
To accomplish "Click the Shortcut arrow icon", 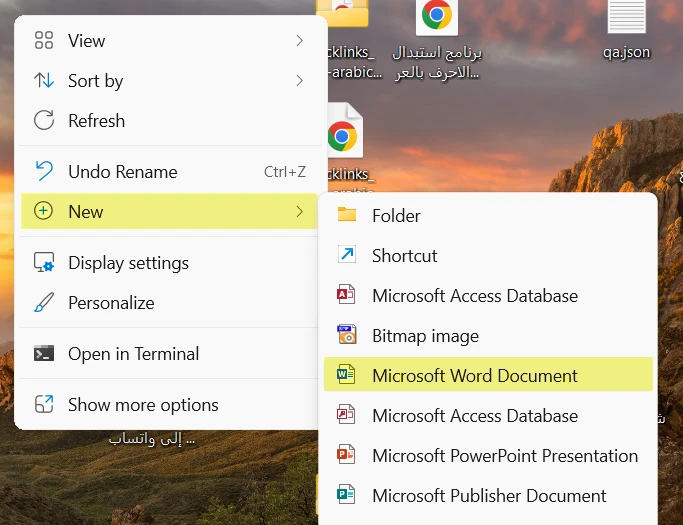I will pyautogui.click(x=347, y=254).
